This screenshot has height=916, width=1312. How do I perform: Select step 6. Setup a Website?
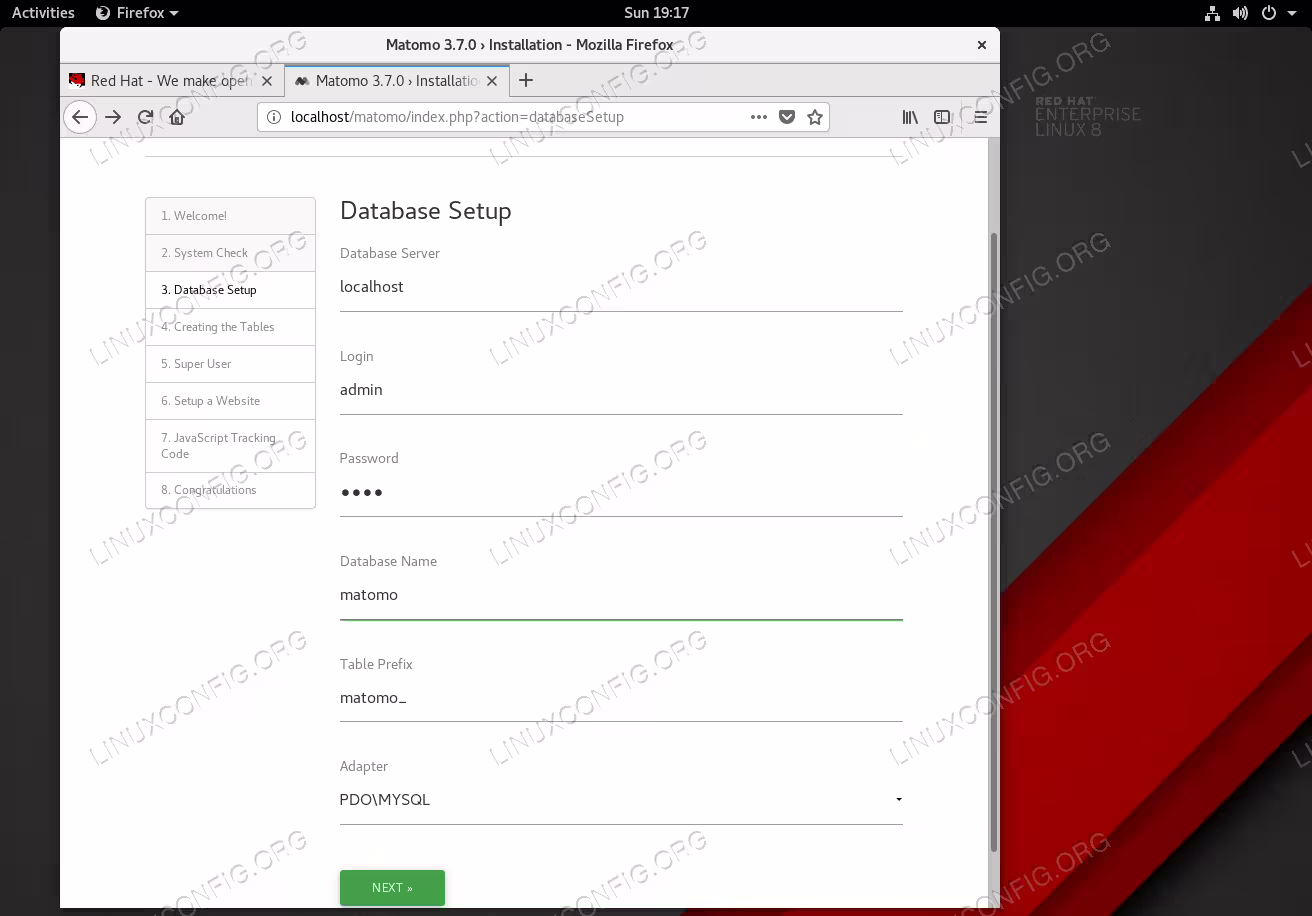(230, 401)
